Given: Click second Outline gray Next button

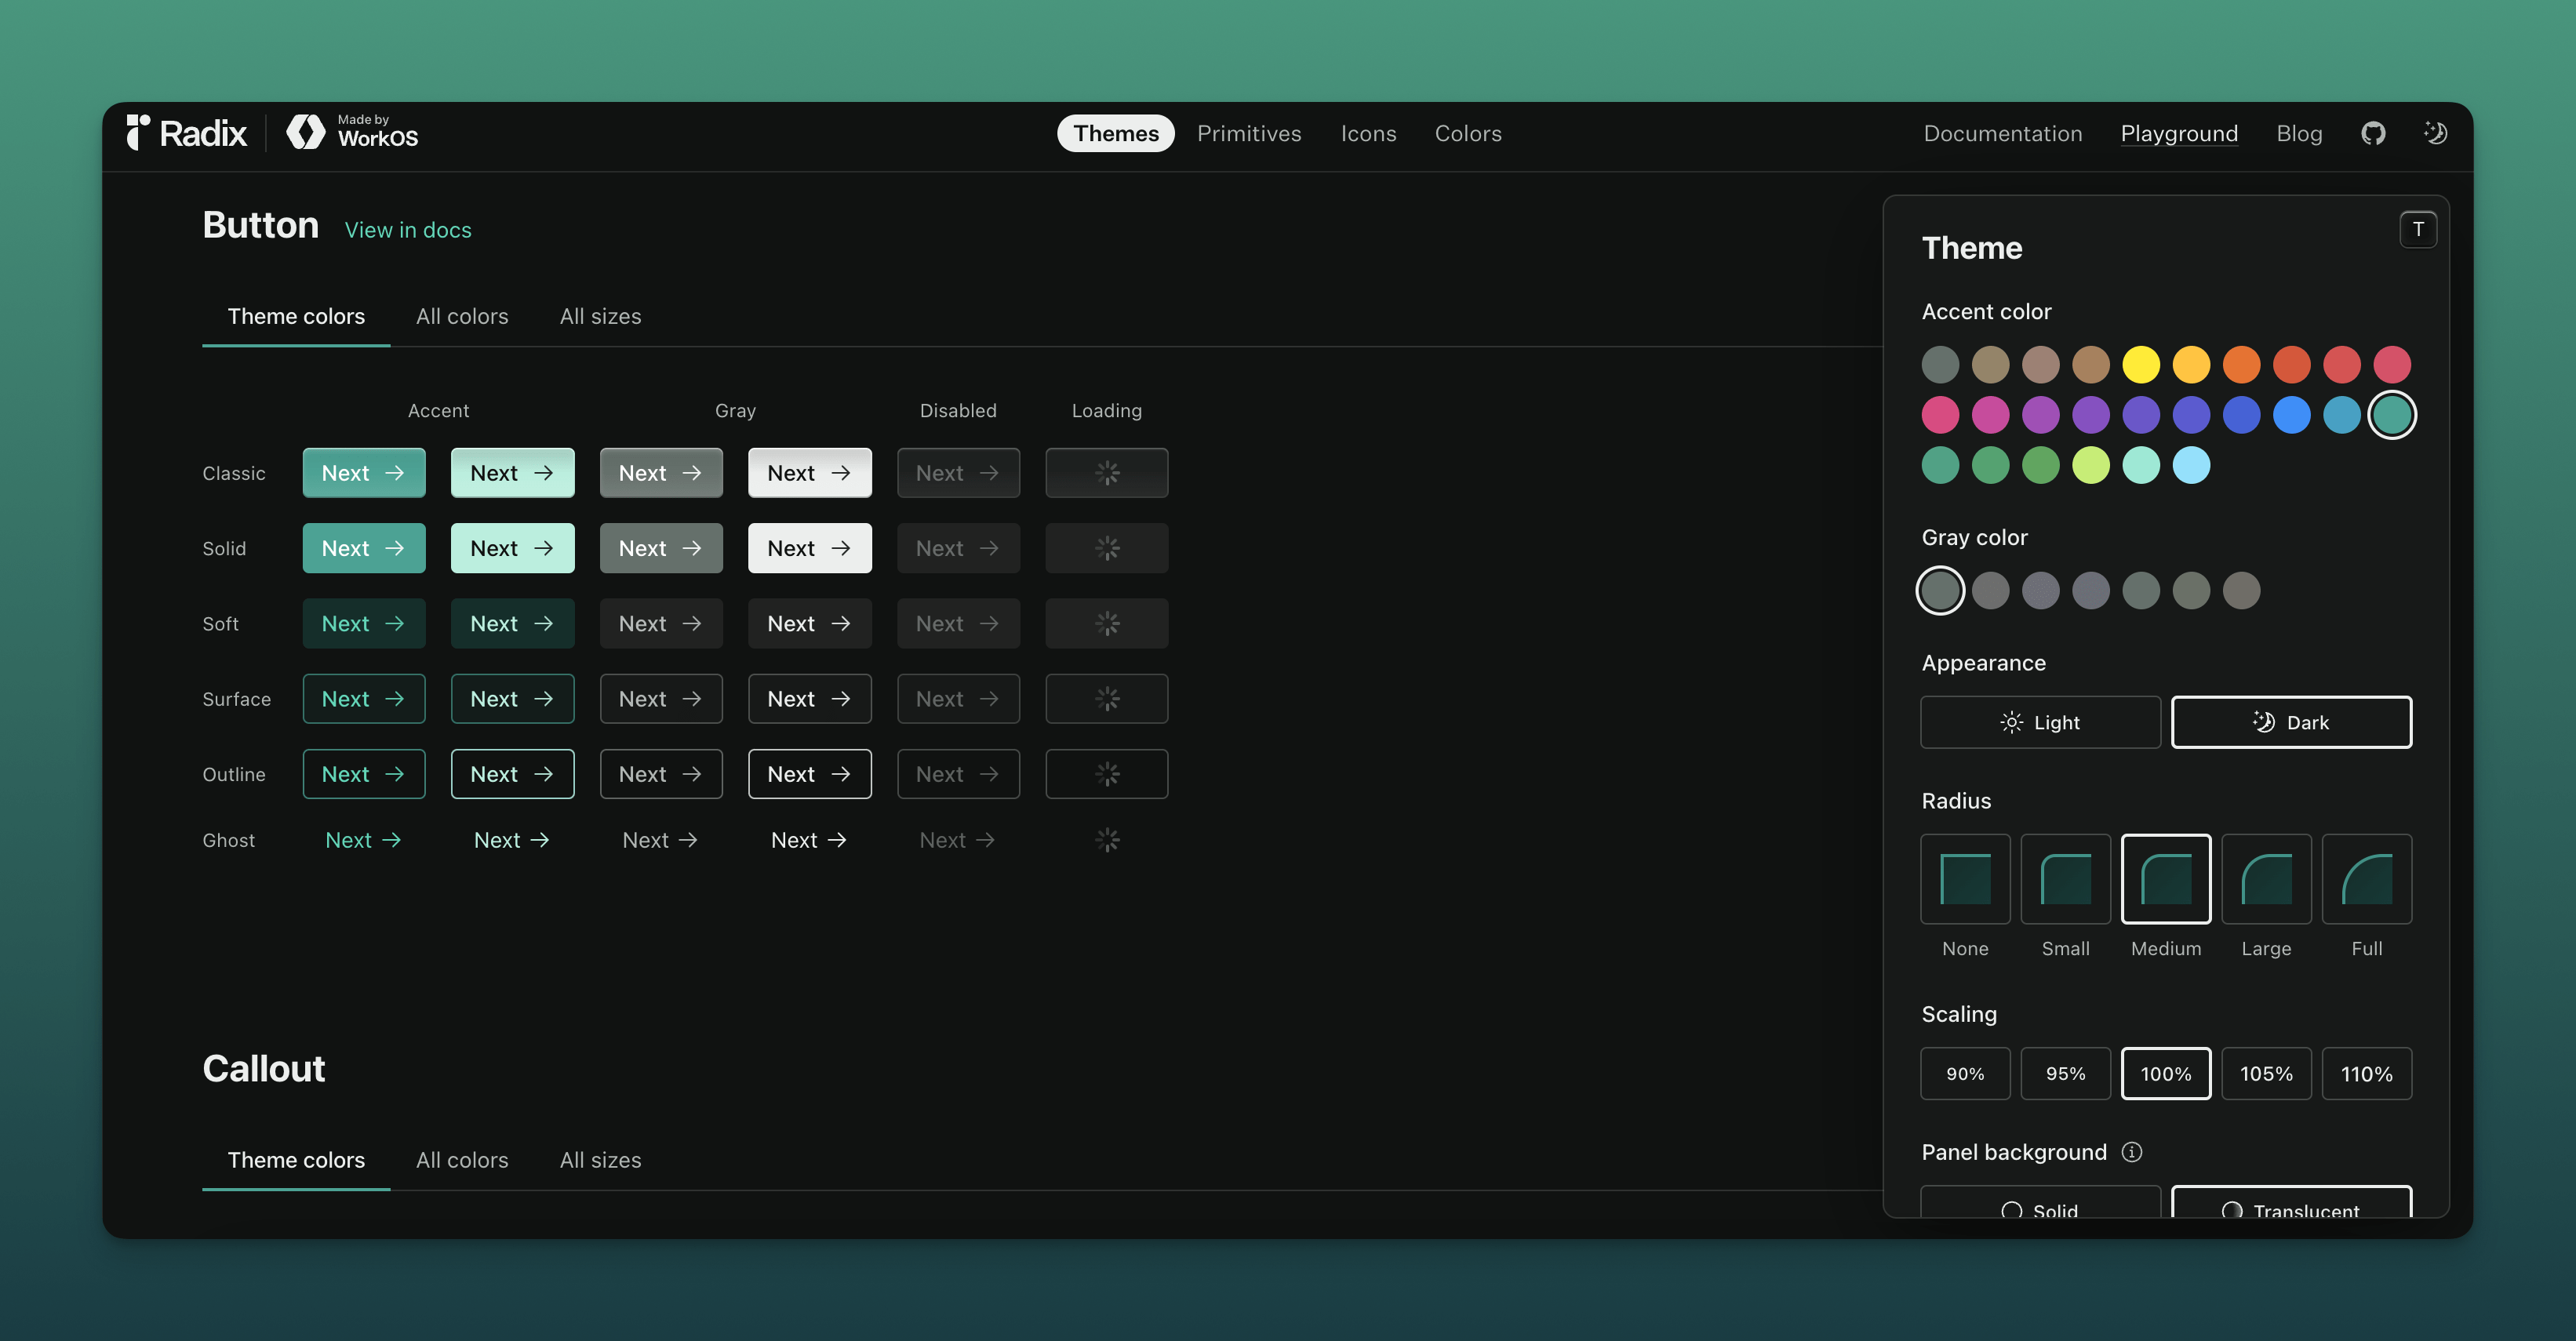Looking at the screenshot, I should point(810,774).
